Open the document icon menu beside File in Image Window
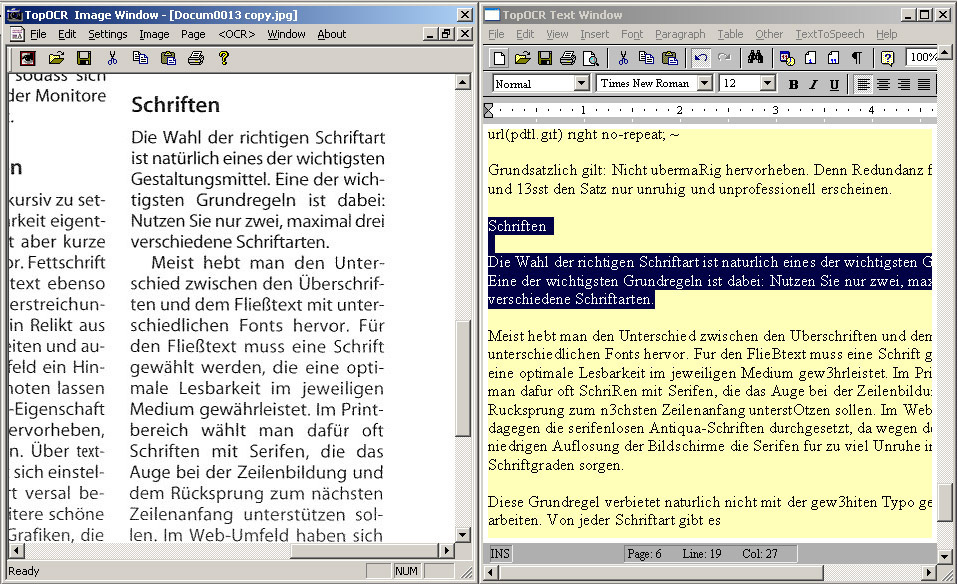The width and height of the screenshot is (957, 584). coord(18,34)
